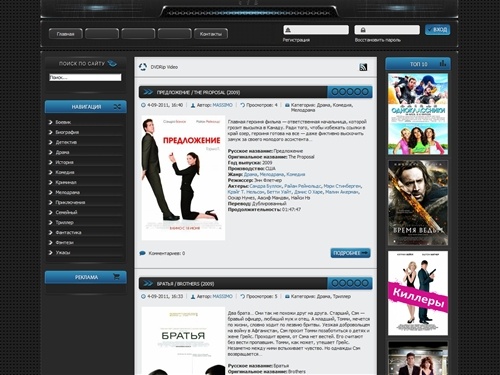
Task: Open the Сандра Буллок actor link
Action: tap(266, 186)
